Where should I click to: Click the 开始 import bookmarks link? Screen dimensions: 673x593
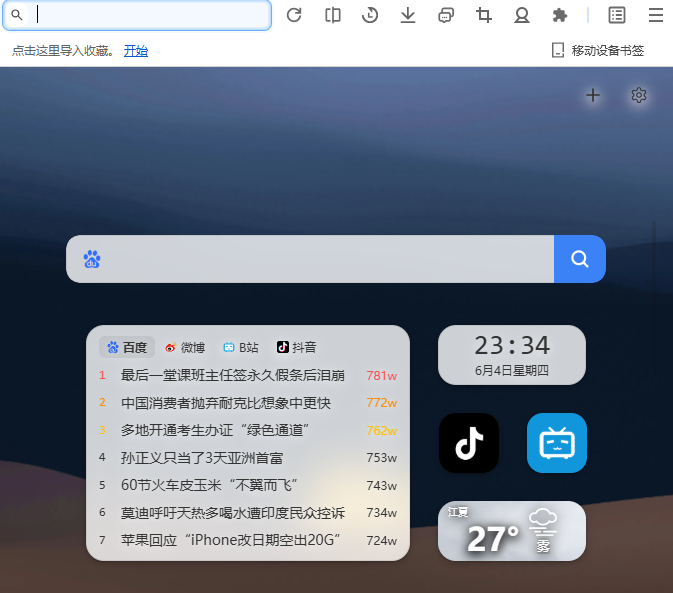pos(136,51)
